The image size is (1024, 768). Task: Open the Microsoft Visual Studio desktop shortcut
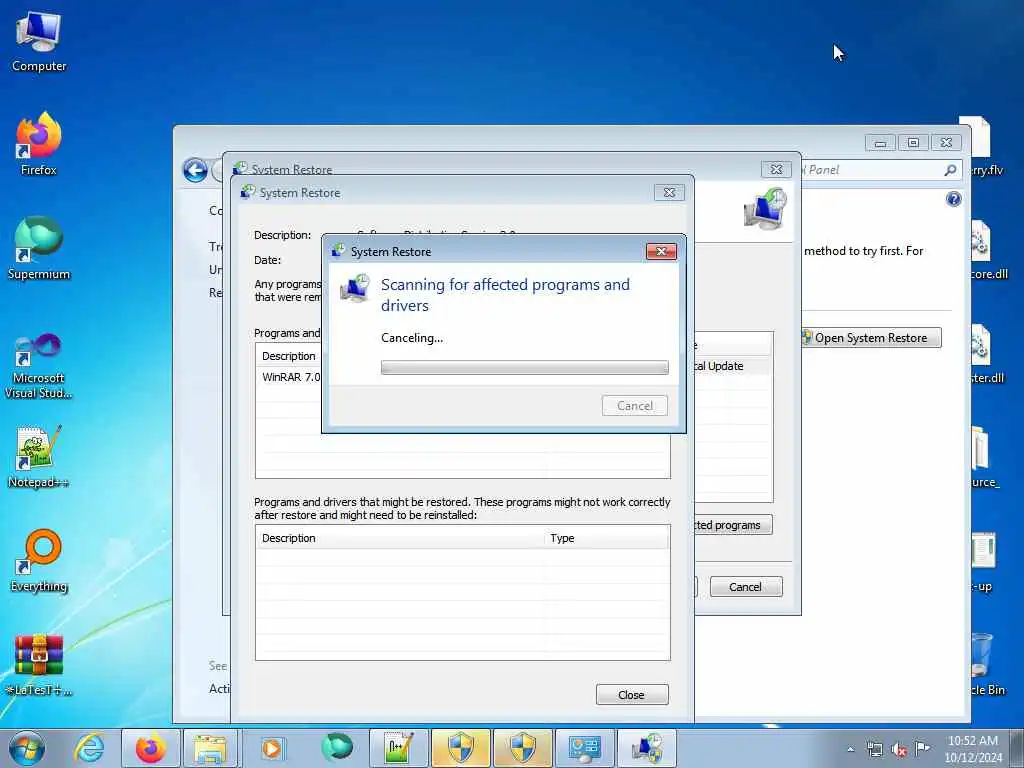pyautogui.click(x=39, y=366)
